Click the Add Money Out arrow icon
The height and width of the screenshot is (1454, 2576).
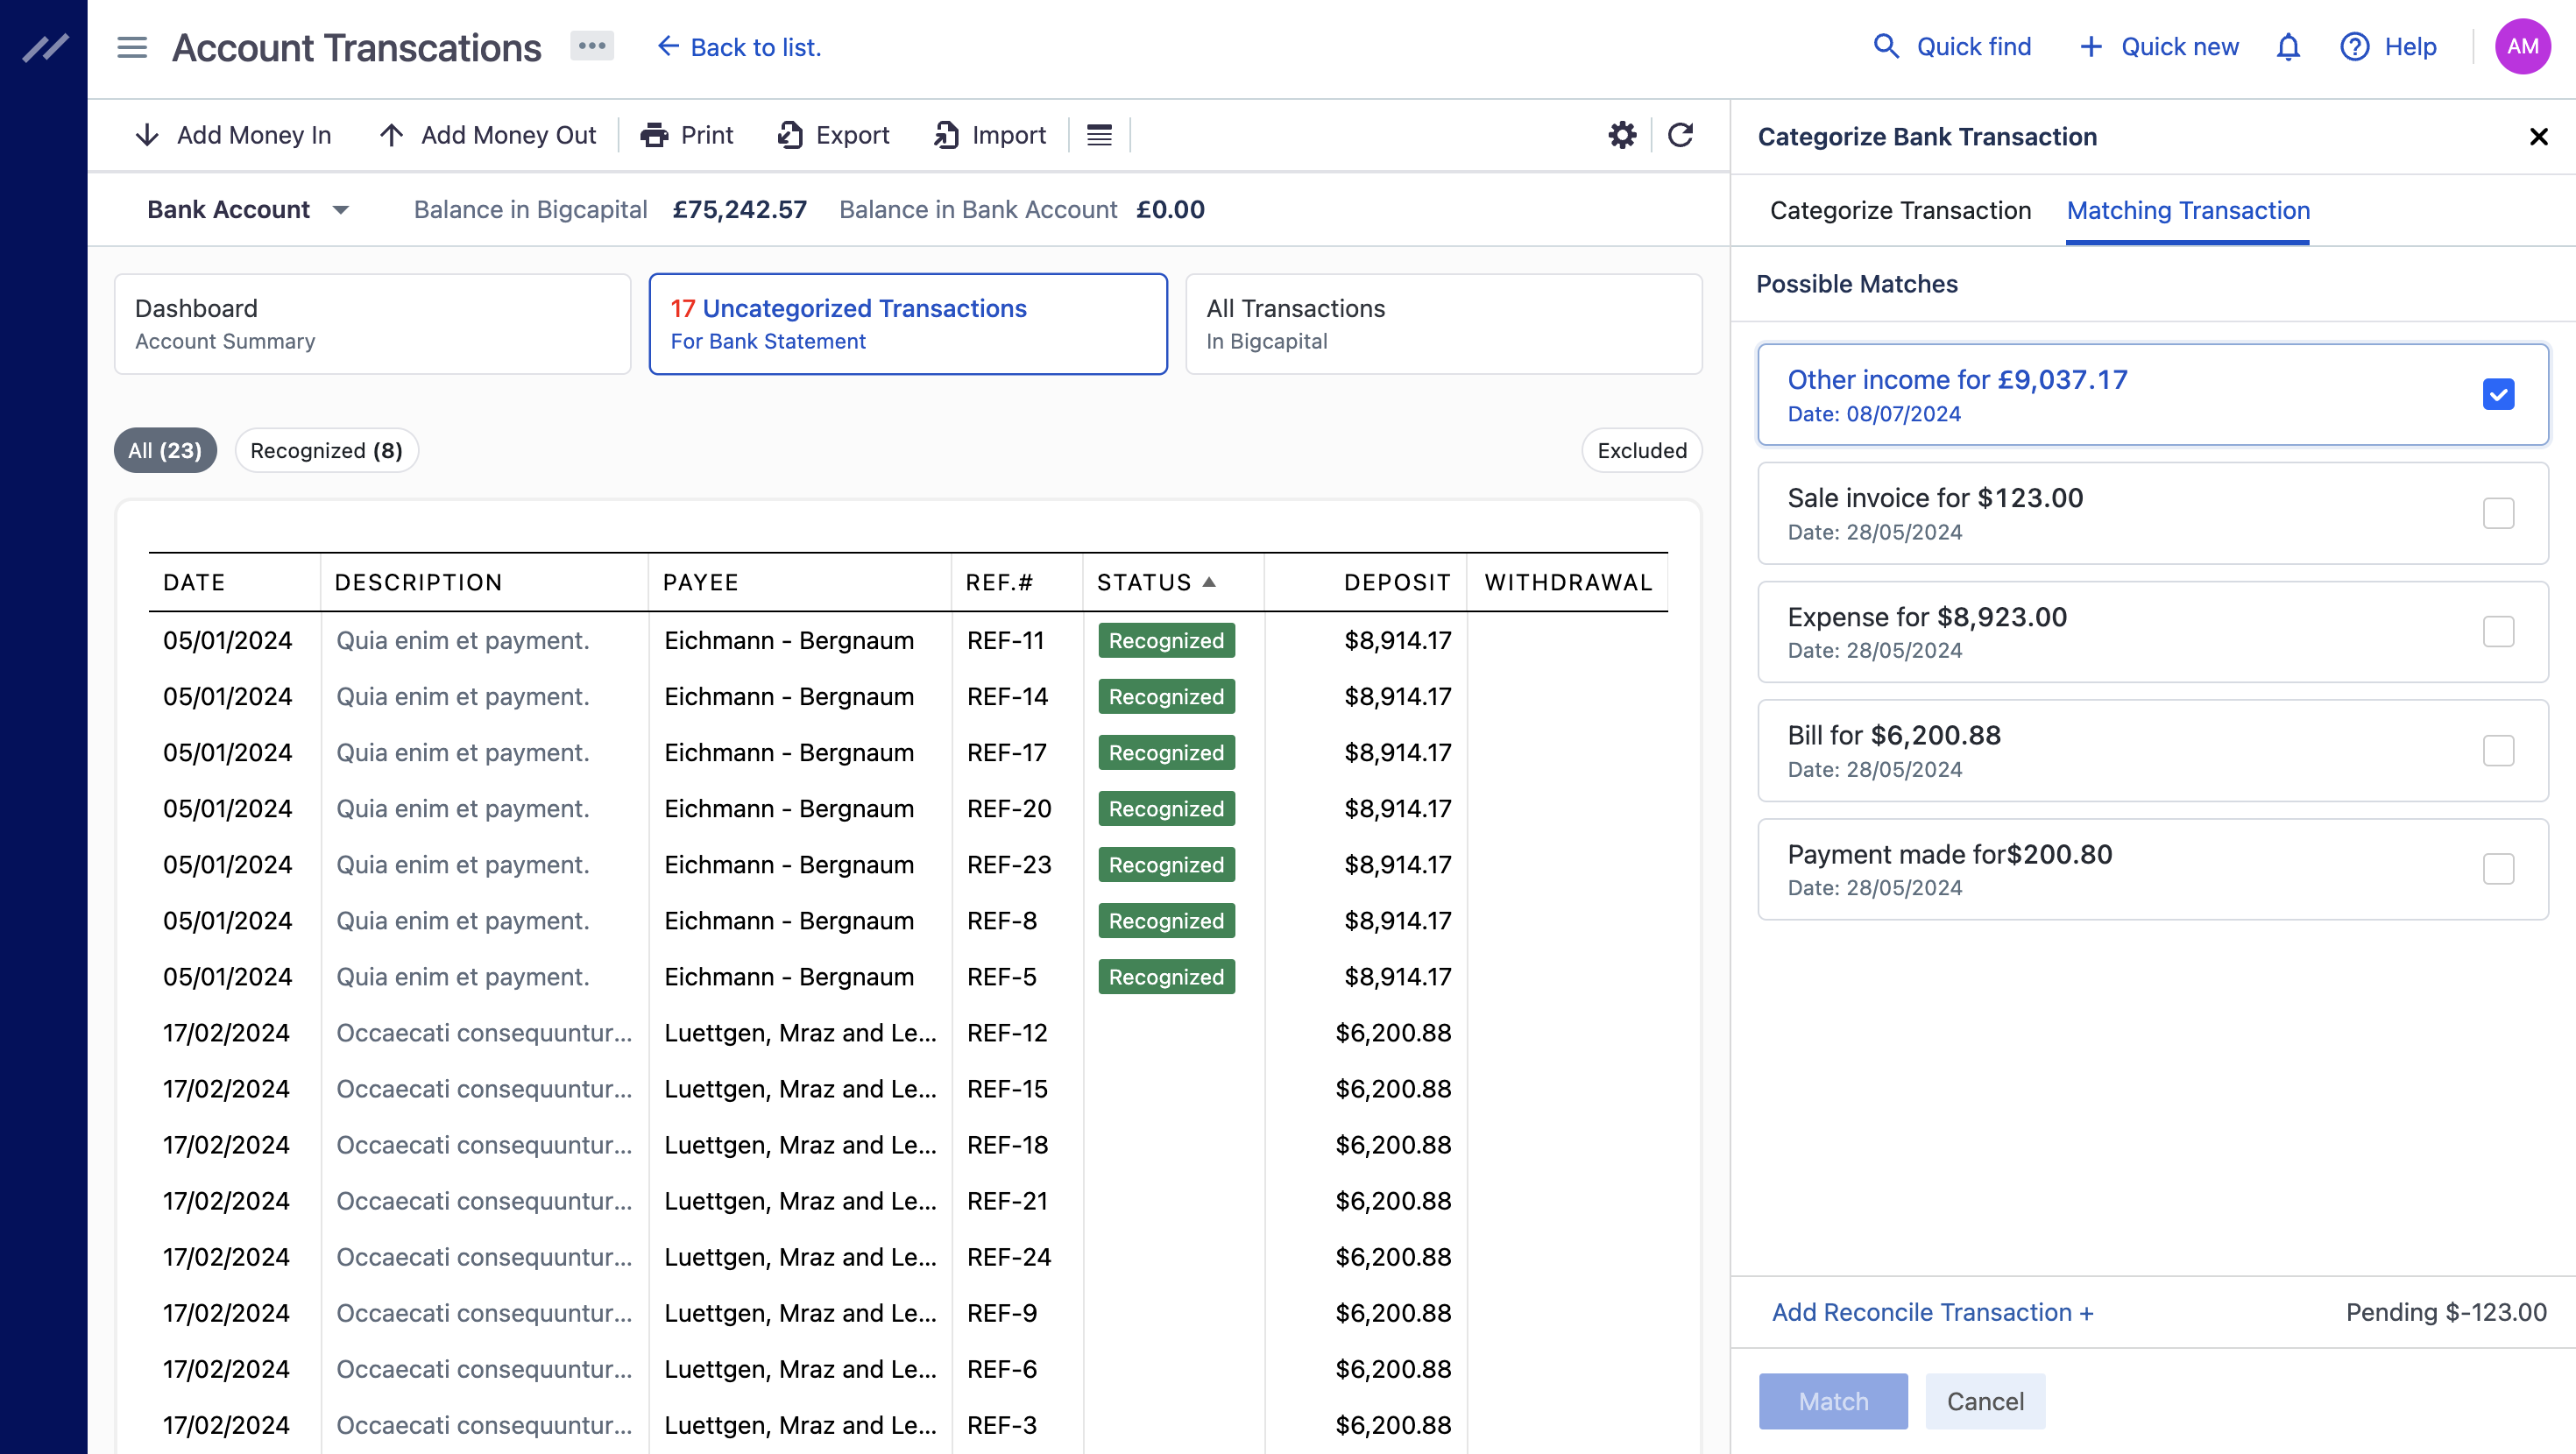coord(391,135)
